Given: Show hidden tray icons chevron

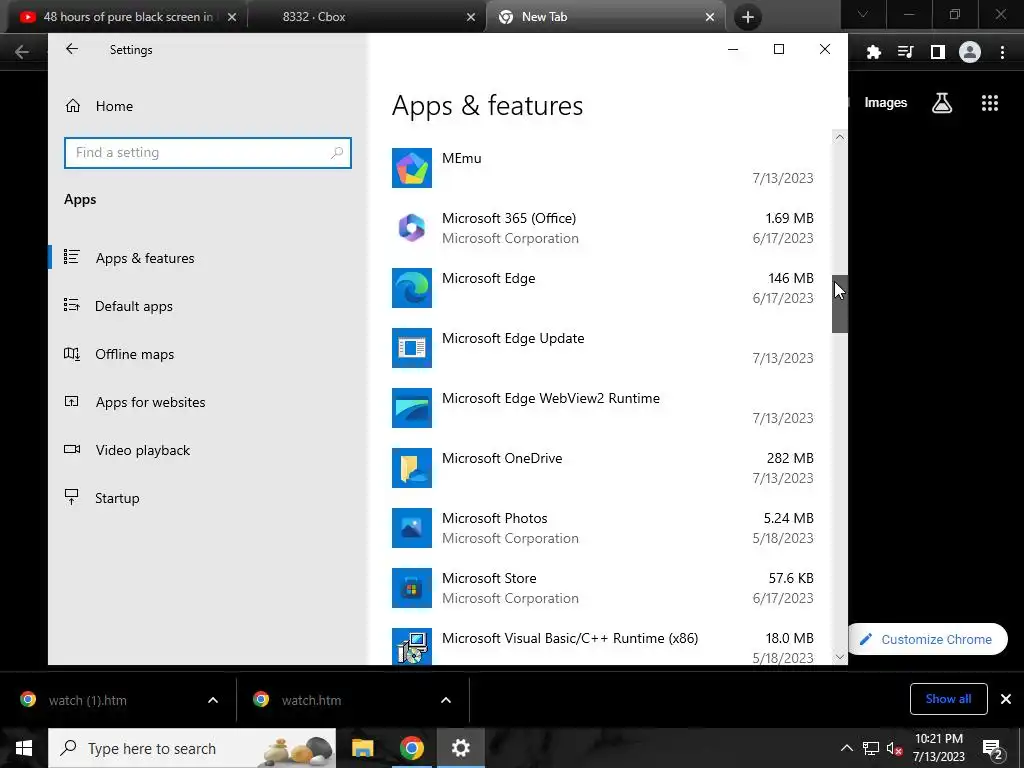Looking at the screenshot, I should point(846,748).
